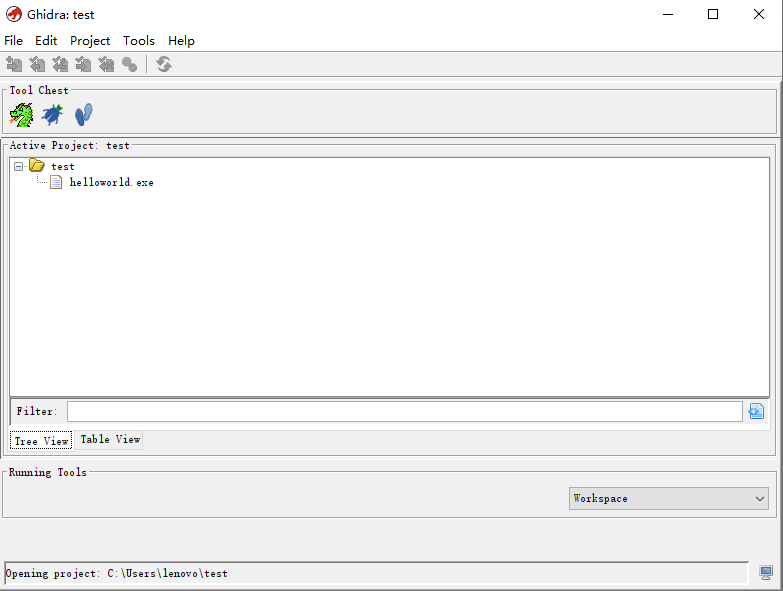The image size is (783, 591).
Task: Click the fourth version control toolbar icon
Action: pos(83,64)
